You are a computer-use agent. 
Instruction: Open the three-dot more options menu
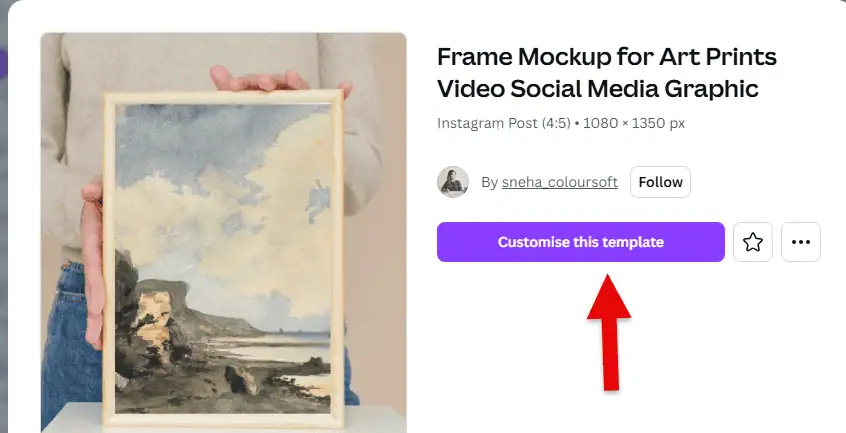pyautogui.click(x=801, y=242)
